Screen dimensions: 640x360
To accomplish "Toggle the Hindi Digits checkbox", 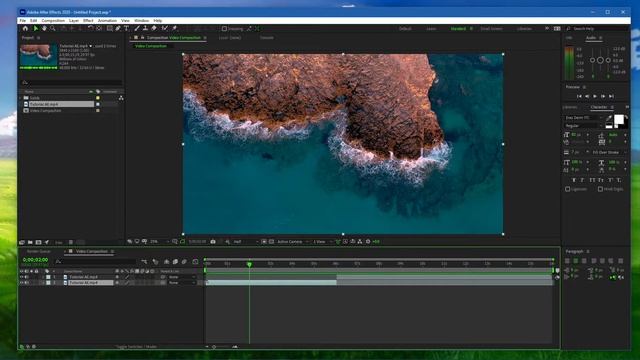I will (600, 189).
